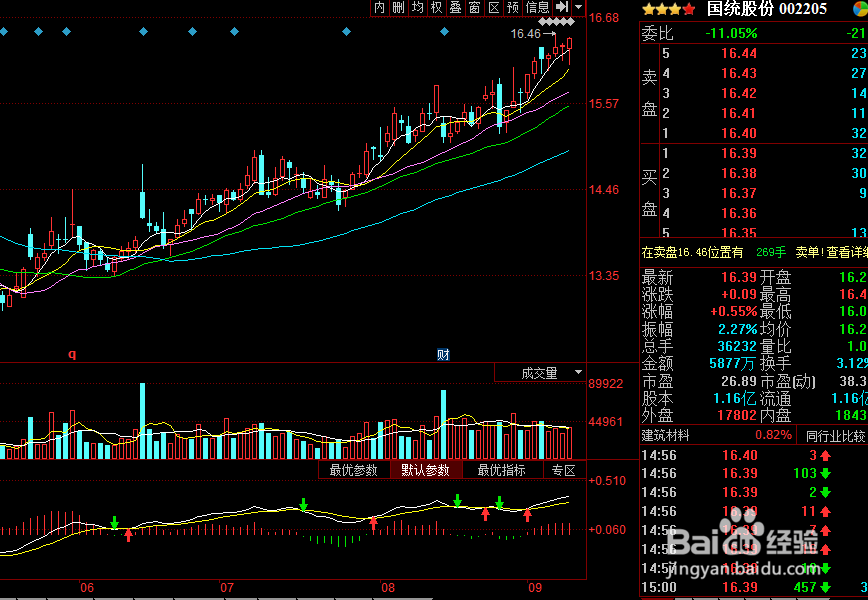Click the 振幅 2.27% value
Viewport: 868px width, 600px height.
(x=737, y=329)
